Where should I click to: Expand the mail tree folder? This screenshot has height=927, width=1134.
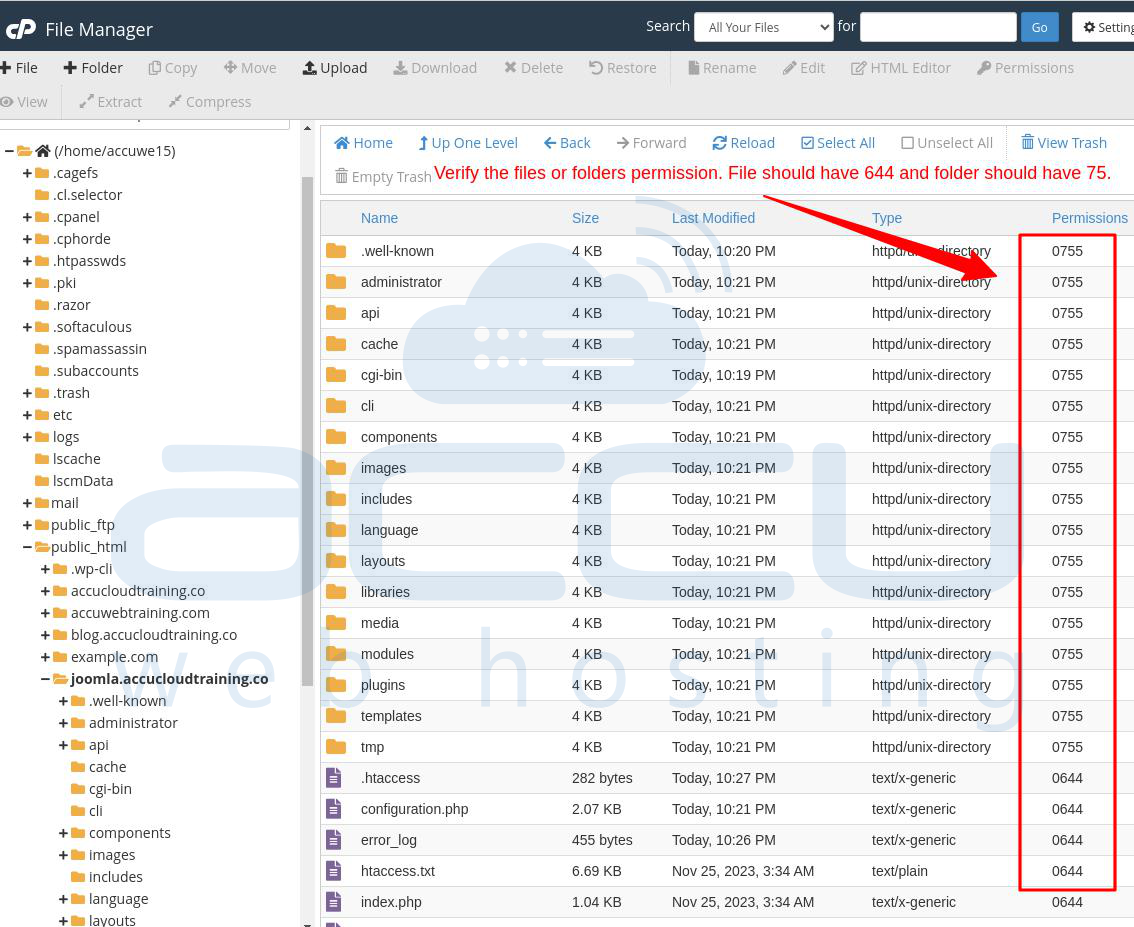(x=27, y=503)
